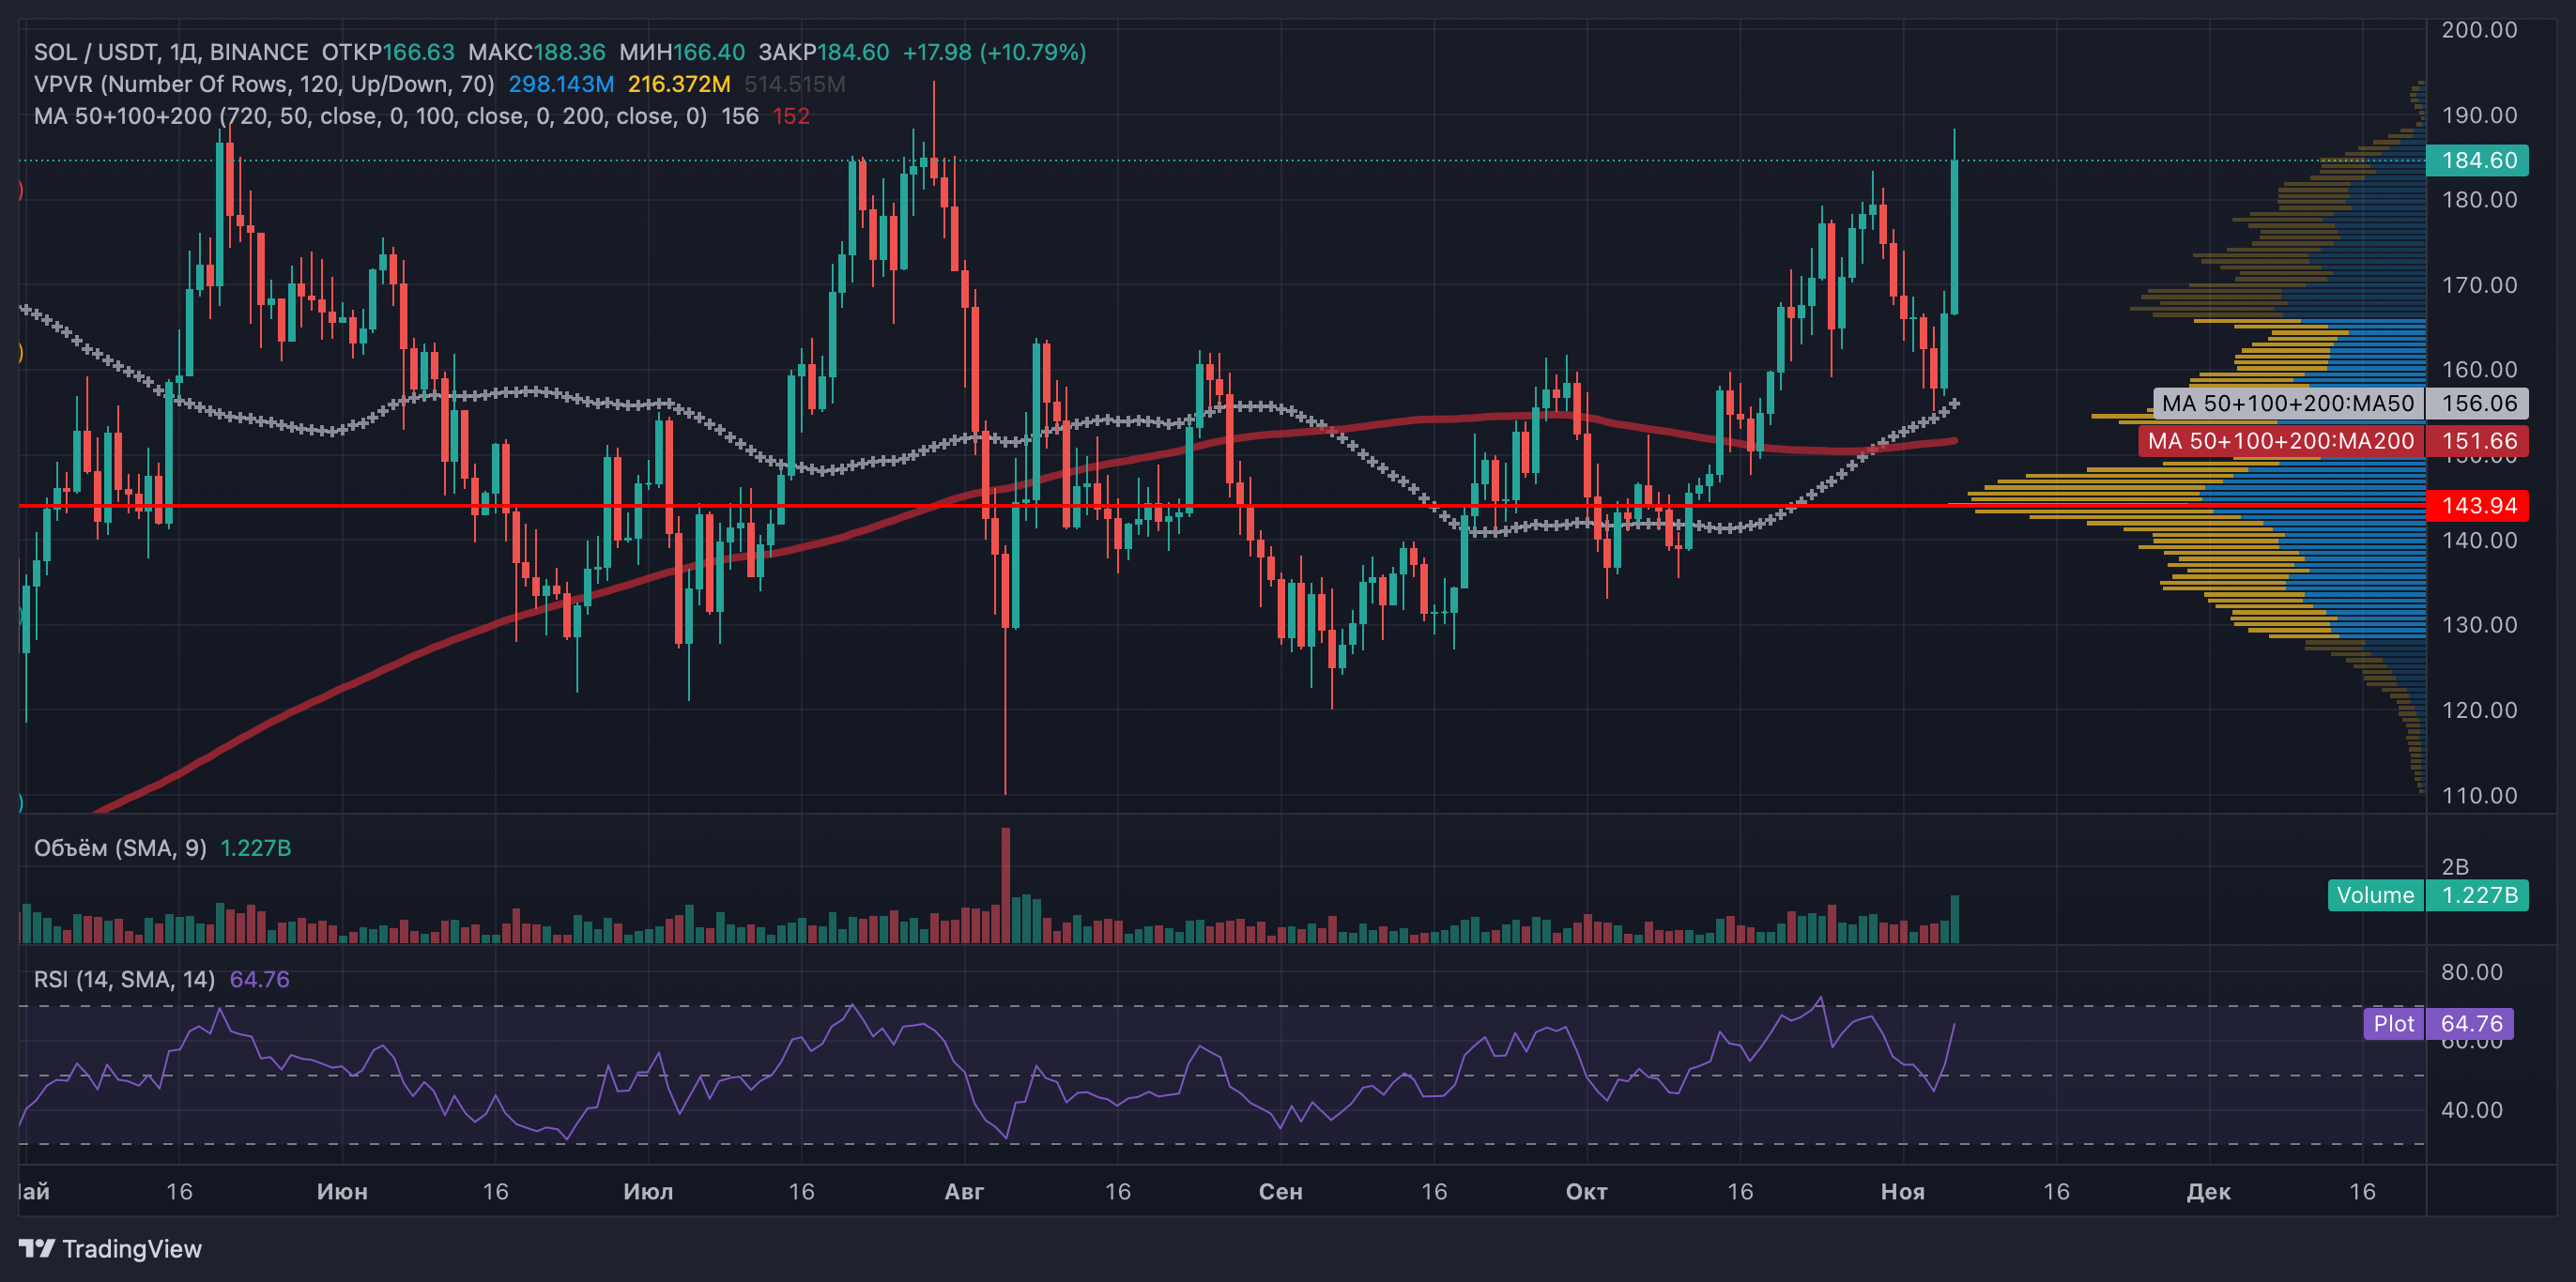Click the 140.00 price axis tick
Image resolution: width=2576 pixels, height=1282 pixels.
click(x=2479, y=540)
